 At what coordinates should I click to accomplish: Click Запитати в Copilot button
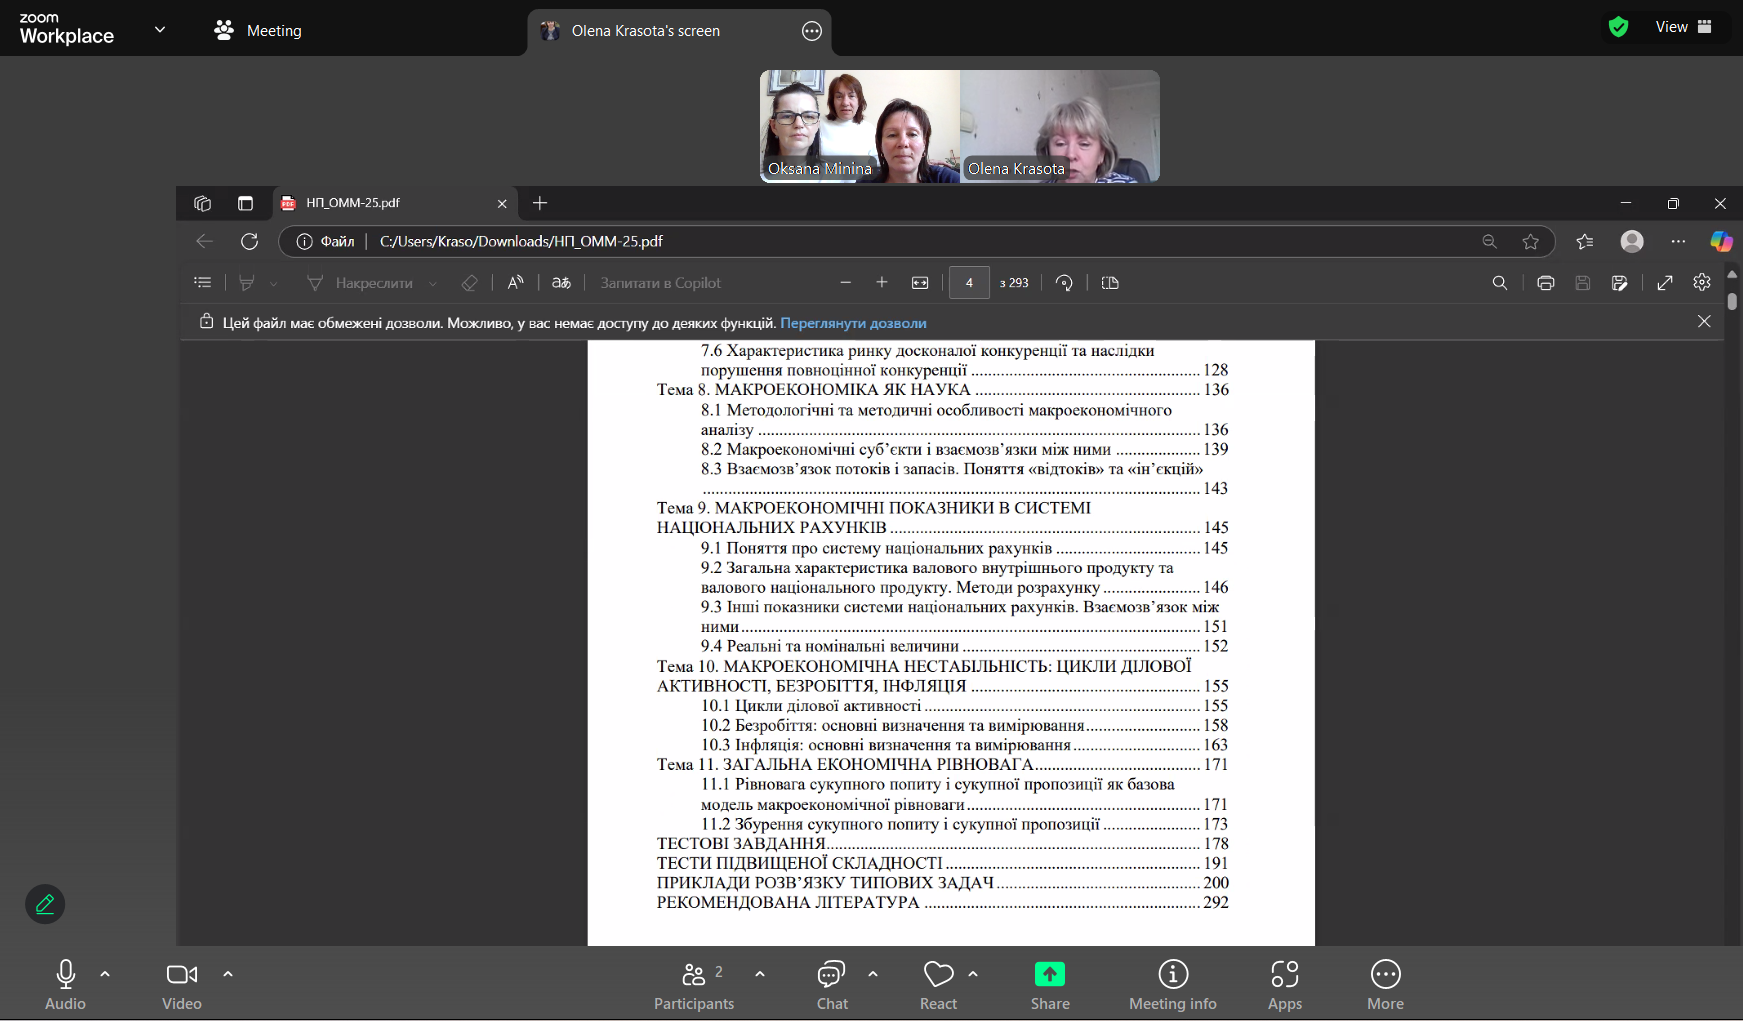pos(660,283)
